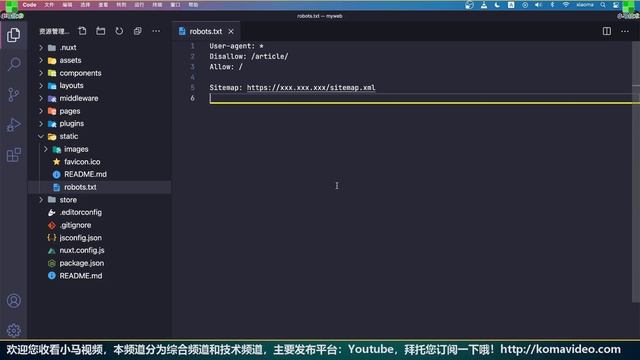Open the Extensions view
This screenshot has height=360, width=640.
13,155
